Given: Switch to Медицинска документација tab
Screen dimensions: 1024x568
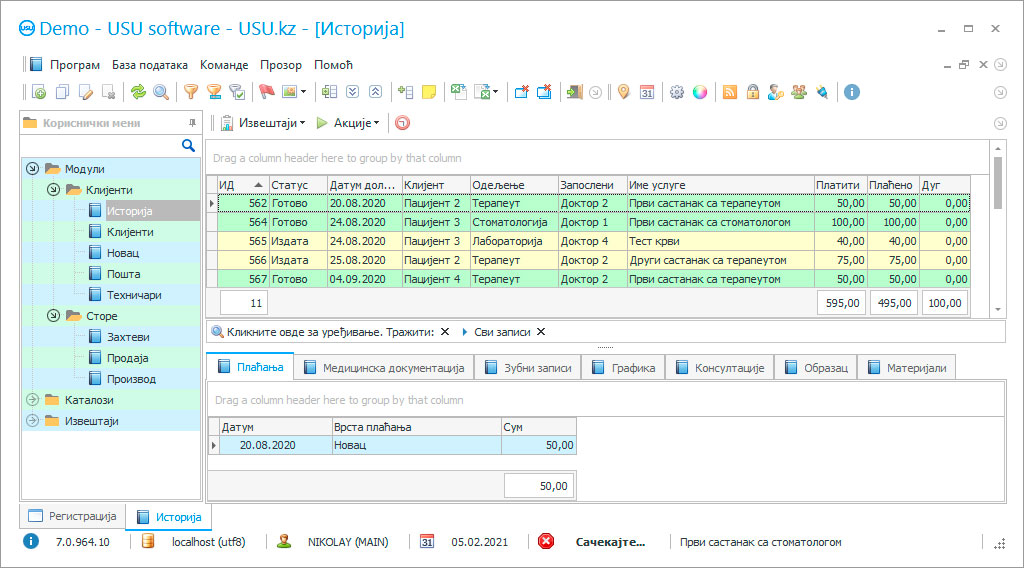Looking at the screenshot, I should tap(383, 368).
